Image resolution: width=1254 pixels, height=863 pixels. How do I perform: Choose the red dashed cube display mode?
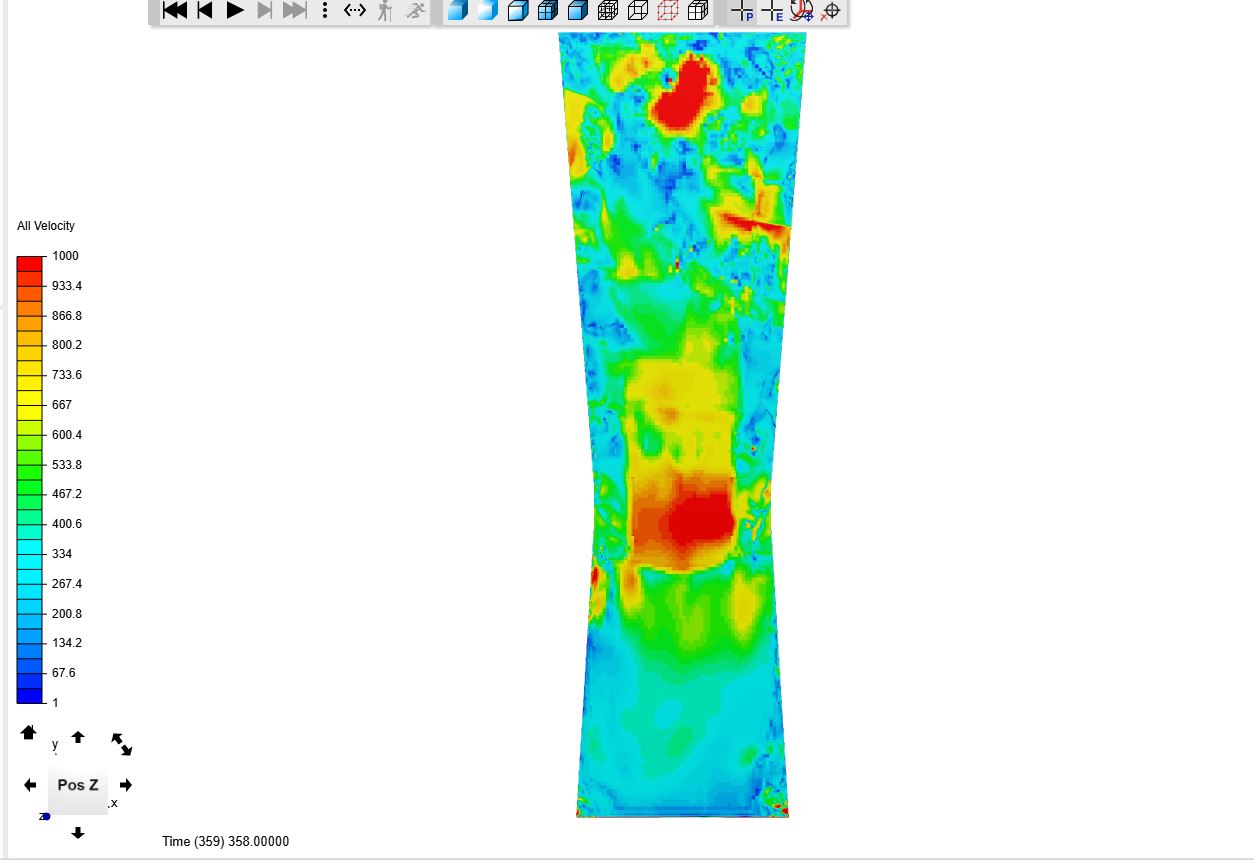[x=668, y=11]
